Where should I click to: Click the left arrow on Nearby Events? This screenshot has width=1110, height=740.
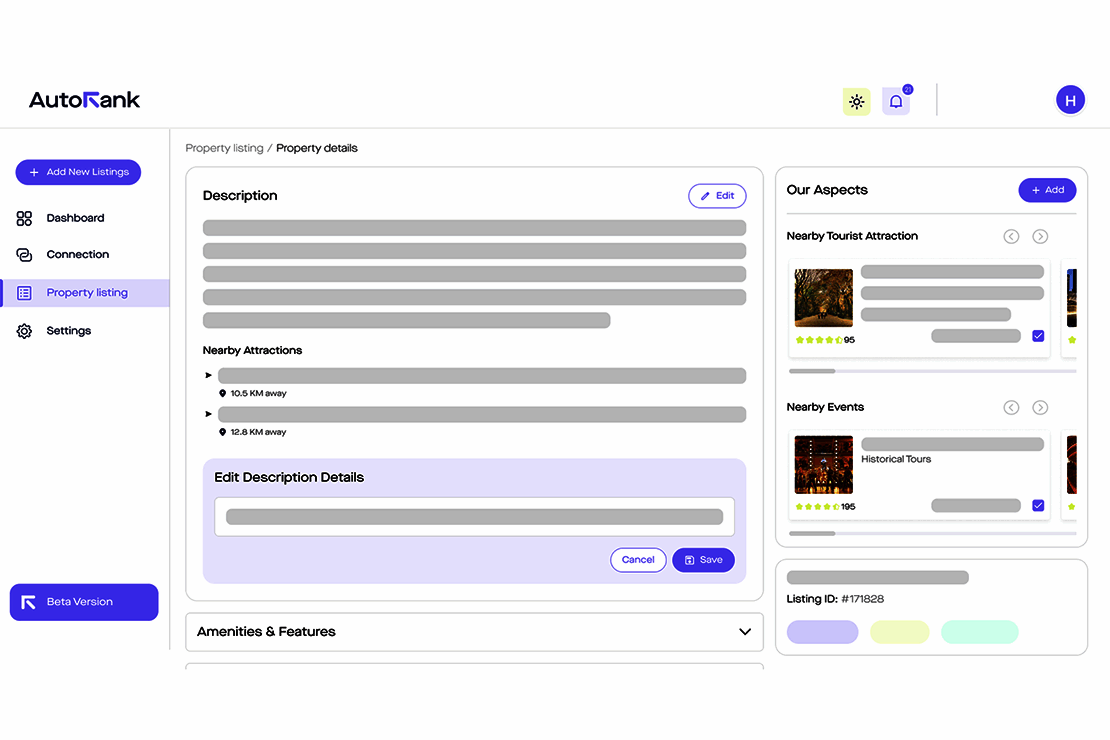pyautogui.click(x=1011, y=407)
